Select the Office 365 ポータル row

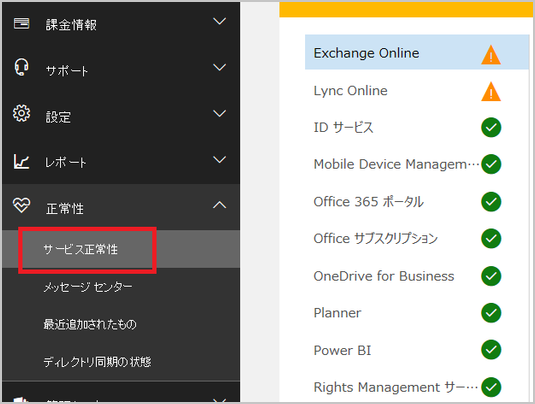point(417,202)
